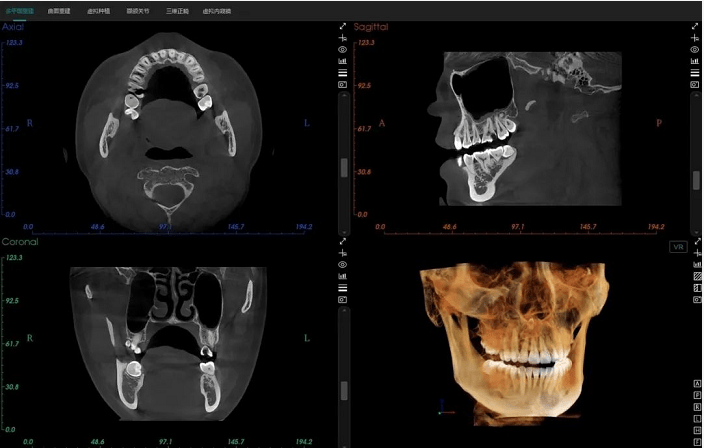The image size is (704, 448).
Task: Open lines menu in Coronal view toolbar
Action: [343, 288]
